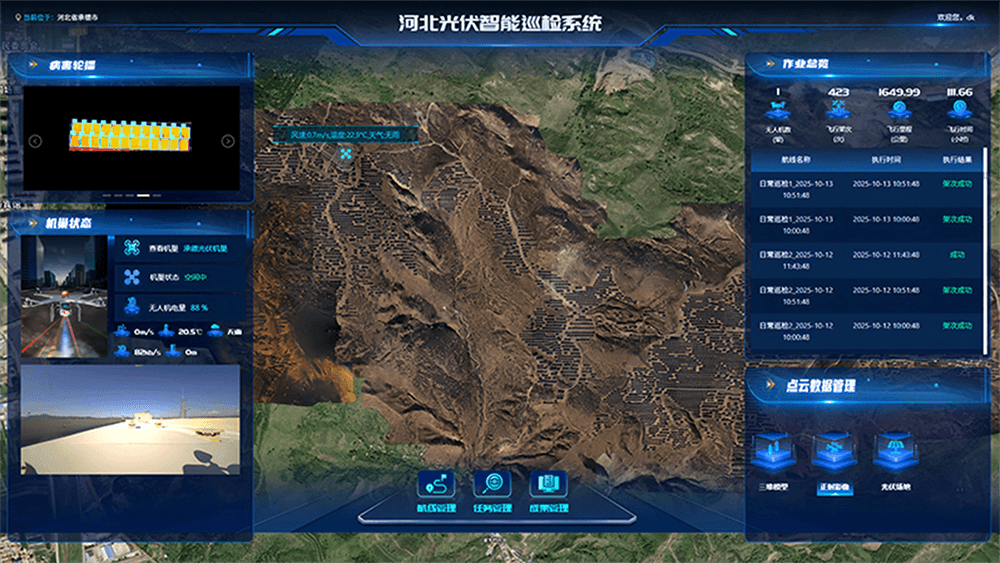Click the drone marker on the map

346,154
